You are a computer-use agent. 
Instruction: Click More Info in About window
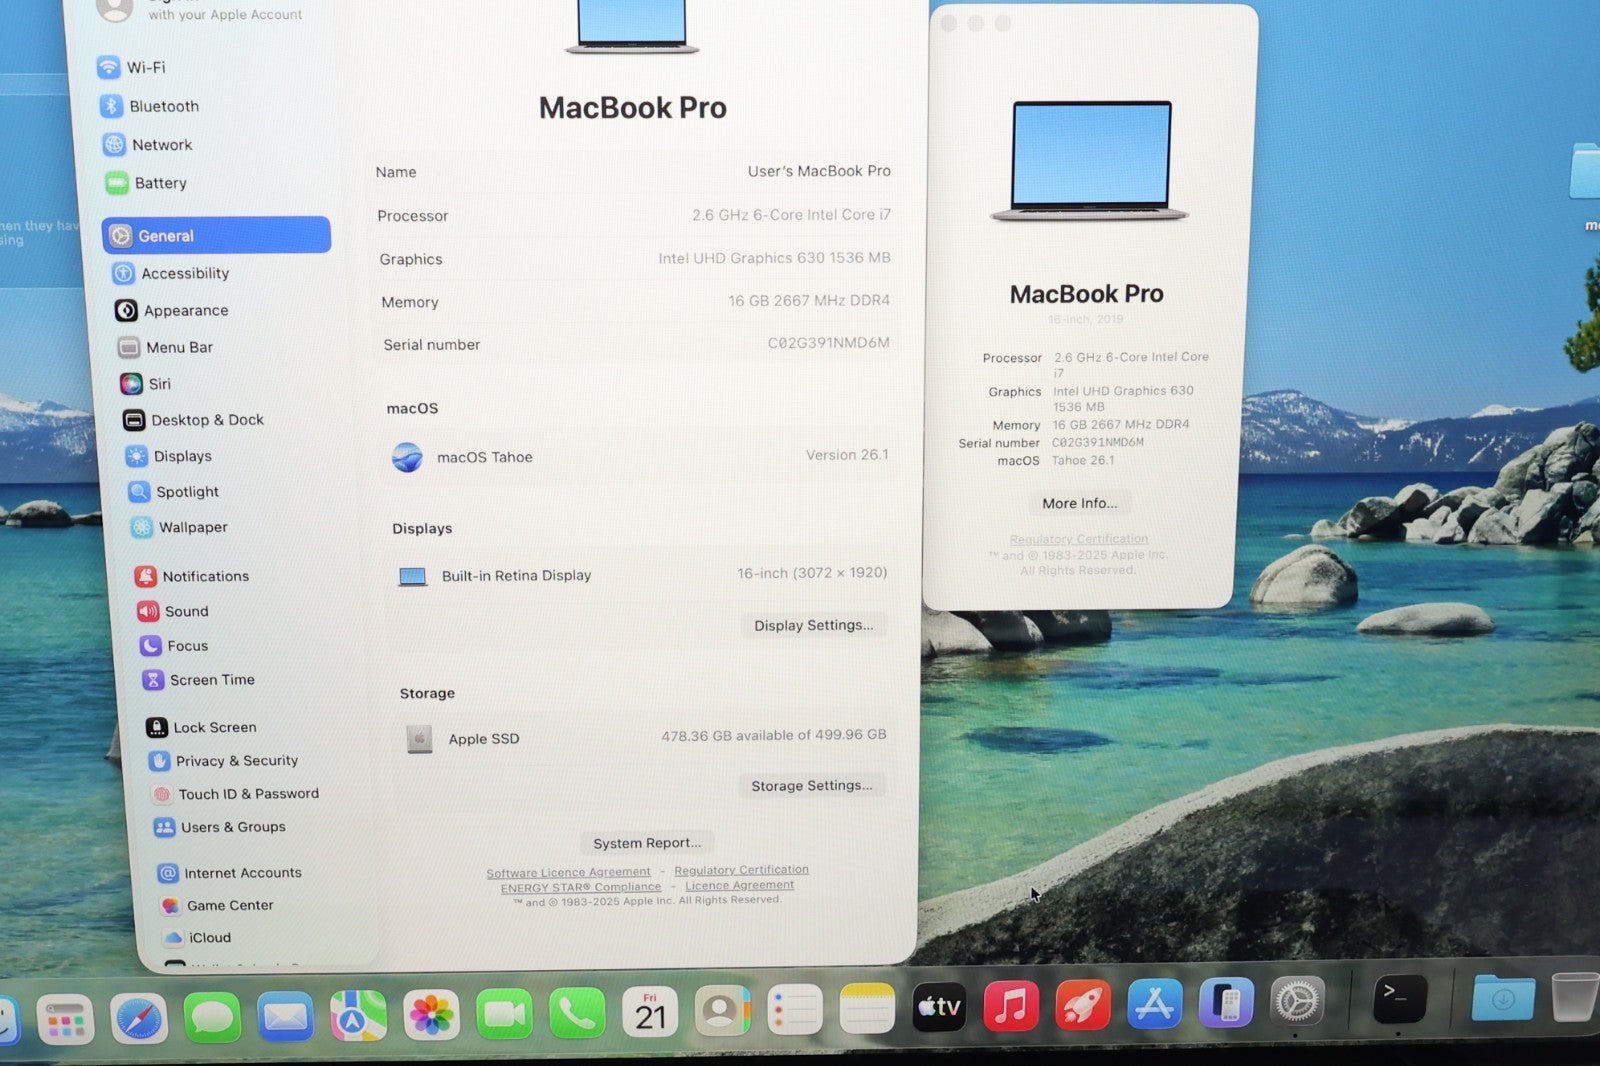[x=1079, y=503]
